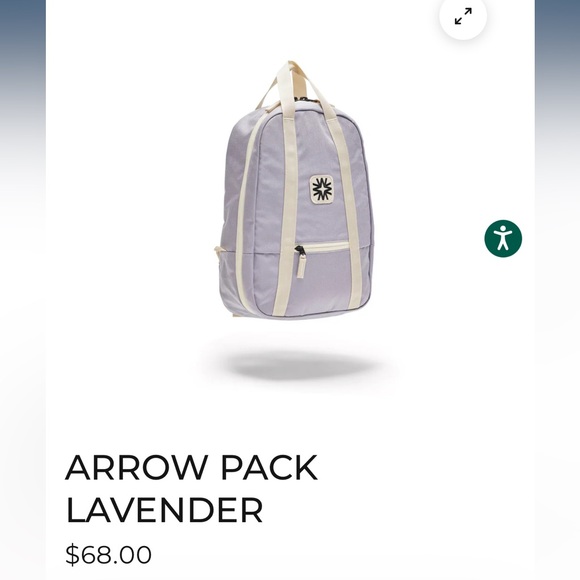
Task: Click the star logo patch on backpack
Action: tap(322, 189)
